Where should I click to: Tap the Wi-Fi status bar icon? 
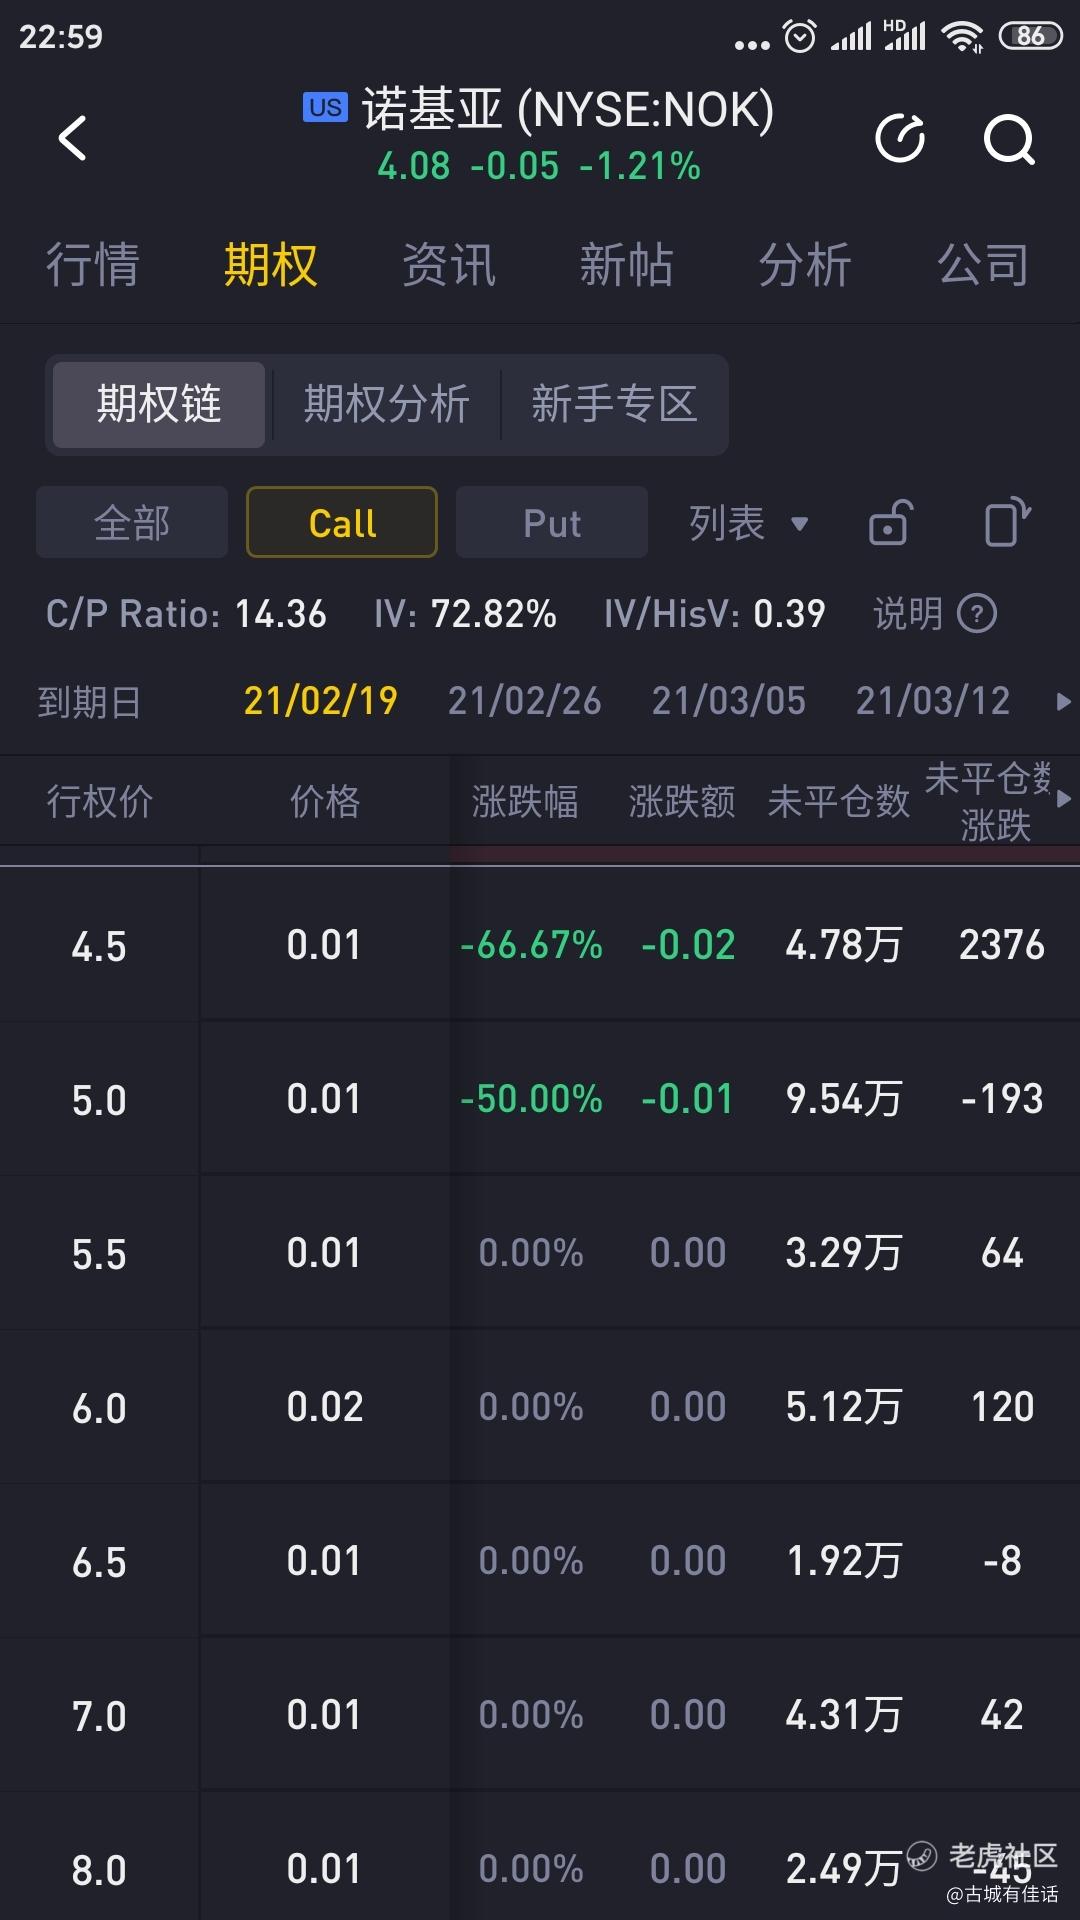coord(962,36)
